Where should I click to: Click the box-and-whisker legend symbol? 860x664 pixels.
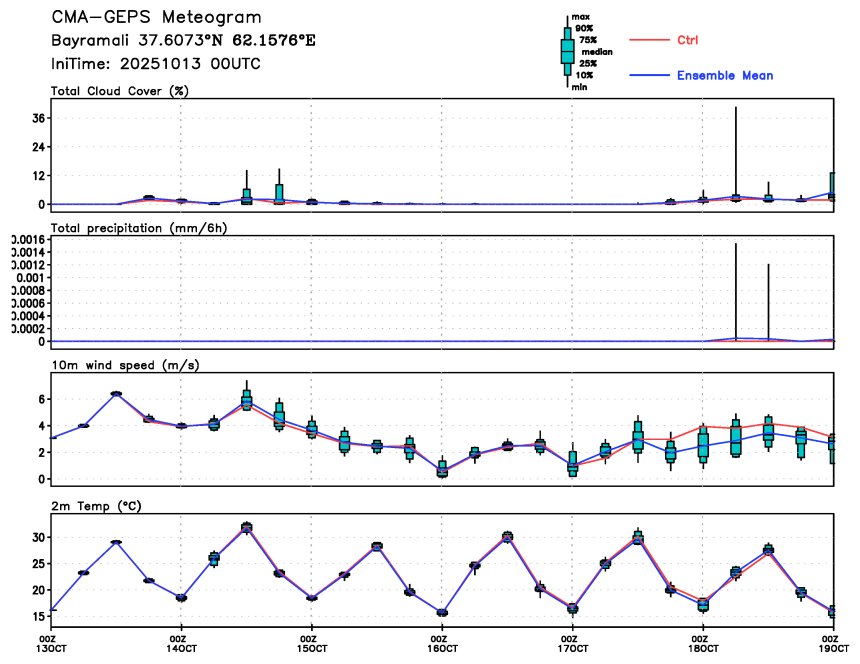click(x=568, y=52)
